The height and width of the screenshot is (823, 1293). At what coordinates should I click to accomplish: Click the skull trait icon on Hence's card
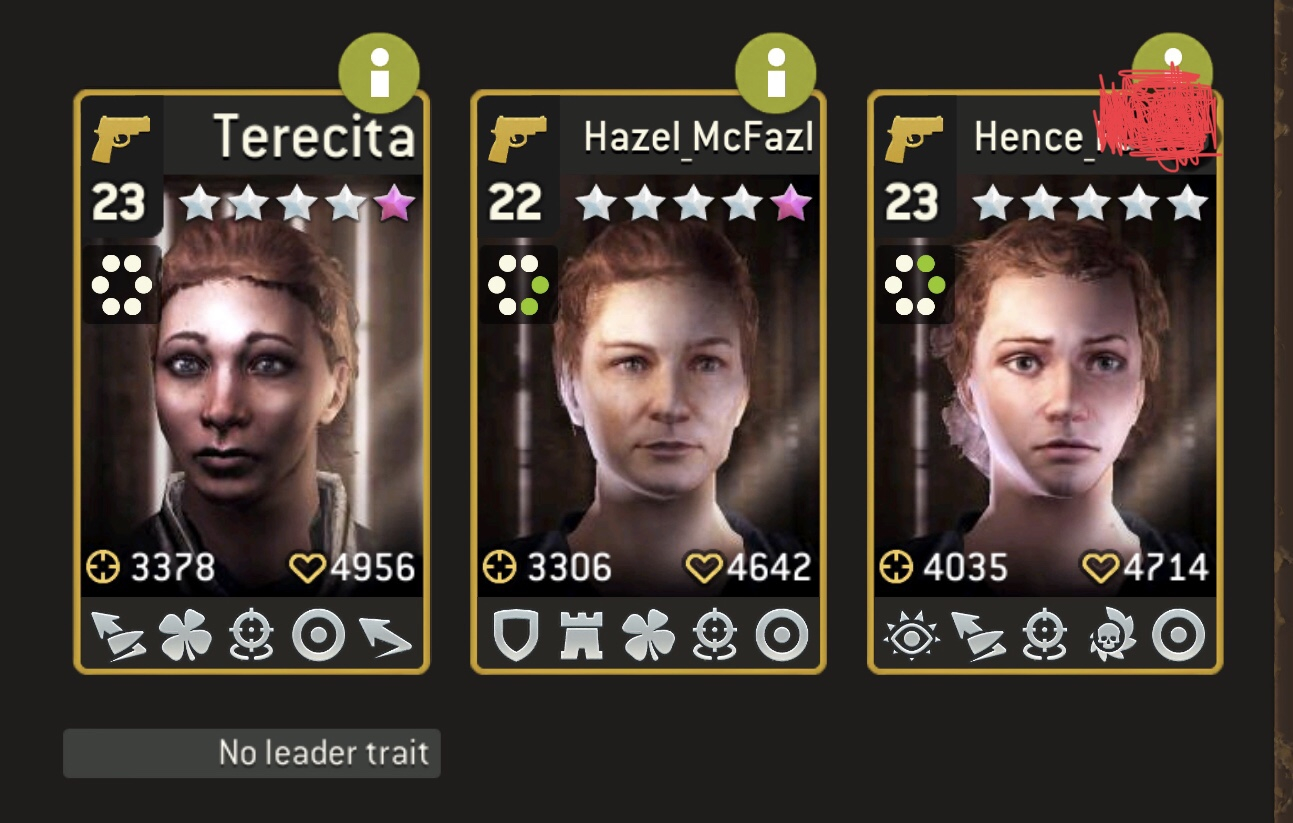(1111, 635)
